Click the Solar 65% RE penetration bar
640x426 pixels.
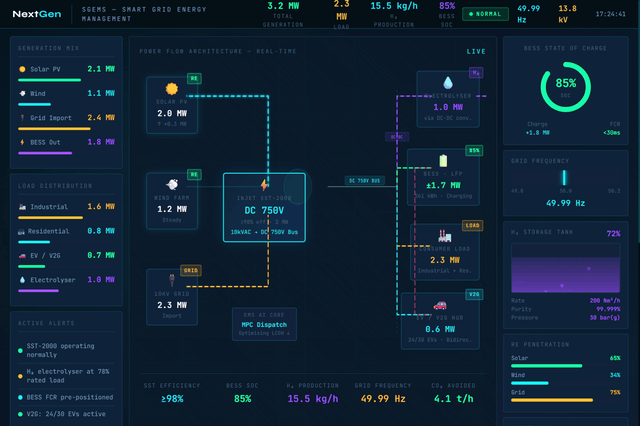[547, 366]
